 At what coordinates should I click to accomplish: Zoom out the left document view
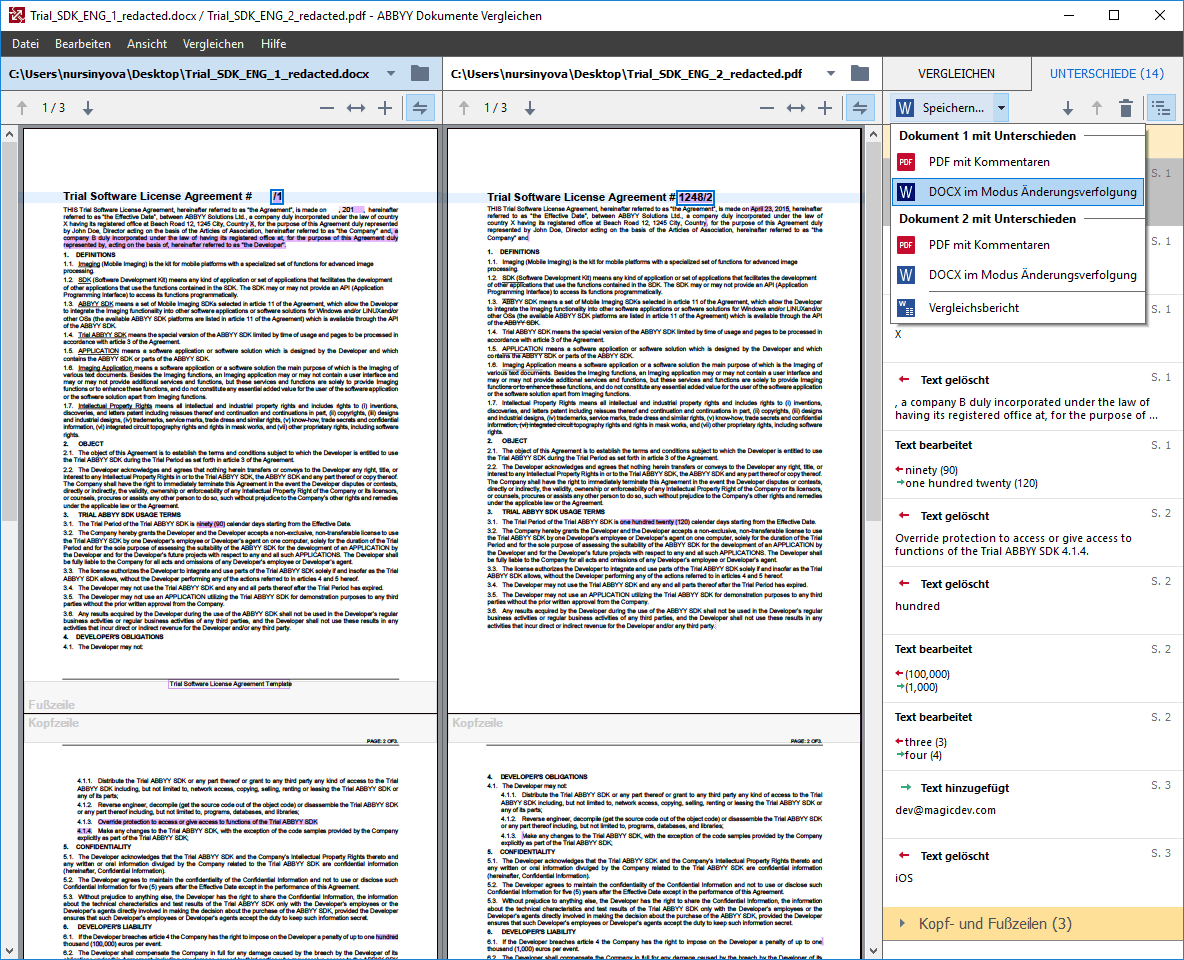(327, 107)
